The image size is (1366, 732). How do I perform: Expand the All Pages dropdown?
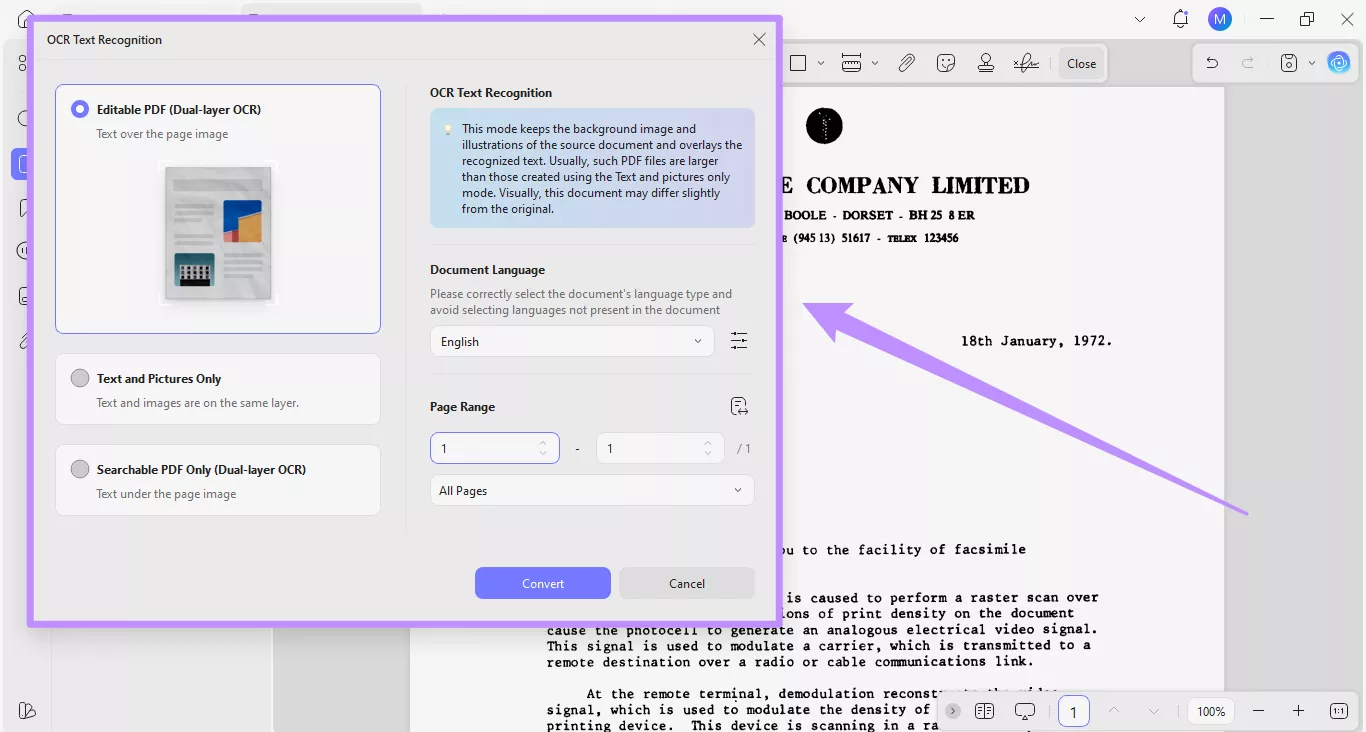(x=591, y=490)
